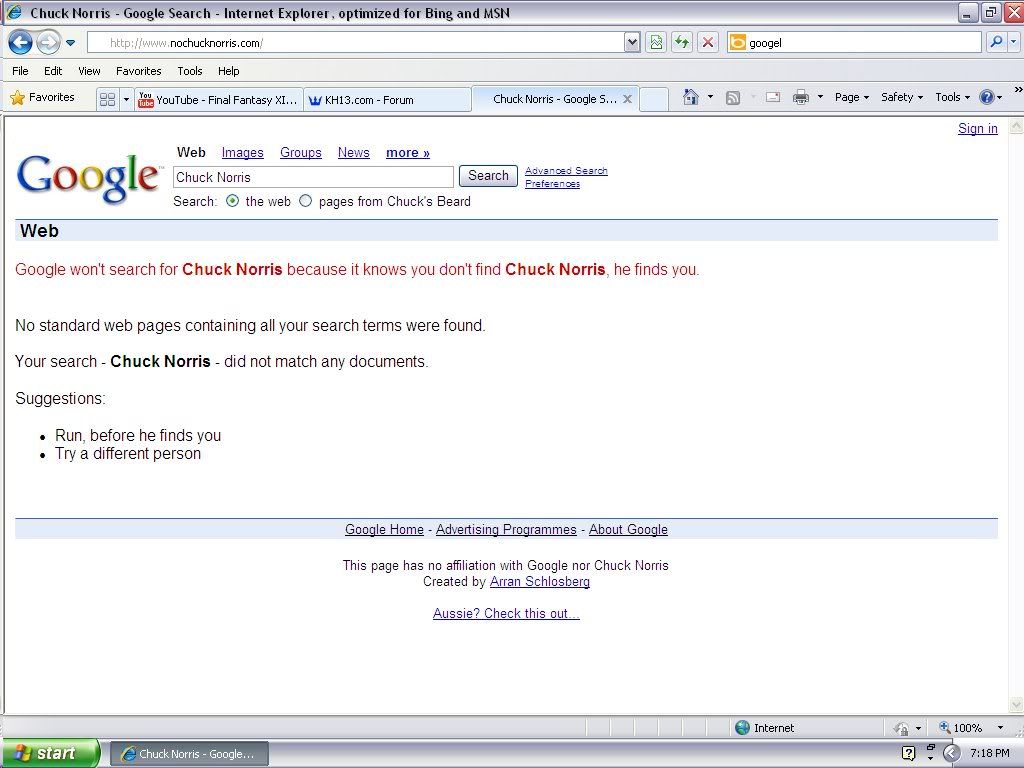Open the Page dropdown menu
The width and height of the screenshot is (1024, 768).
852,97
